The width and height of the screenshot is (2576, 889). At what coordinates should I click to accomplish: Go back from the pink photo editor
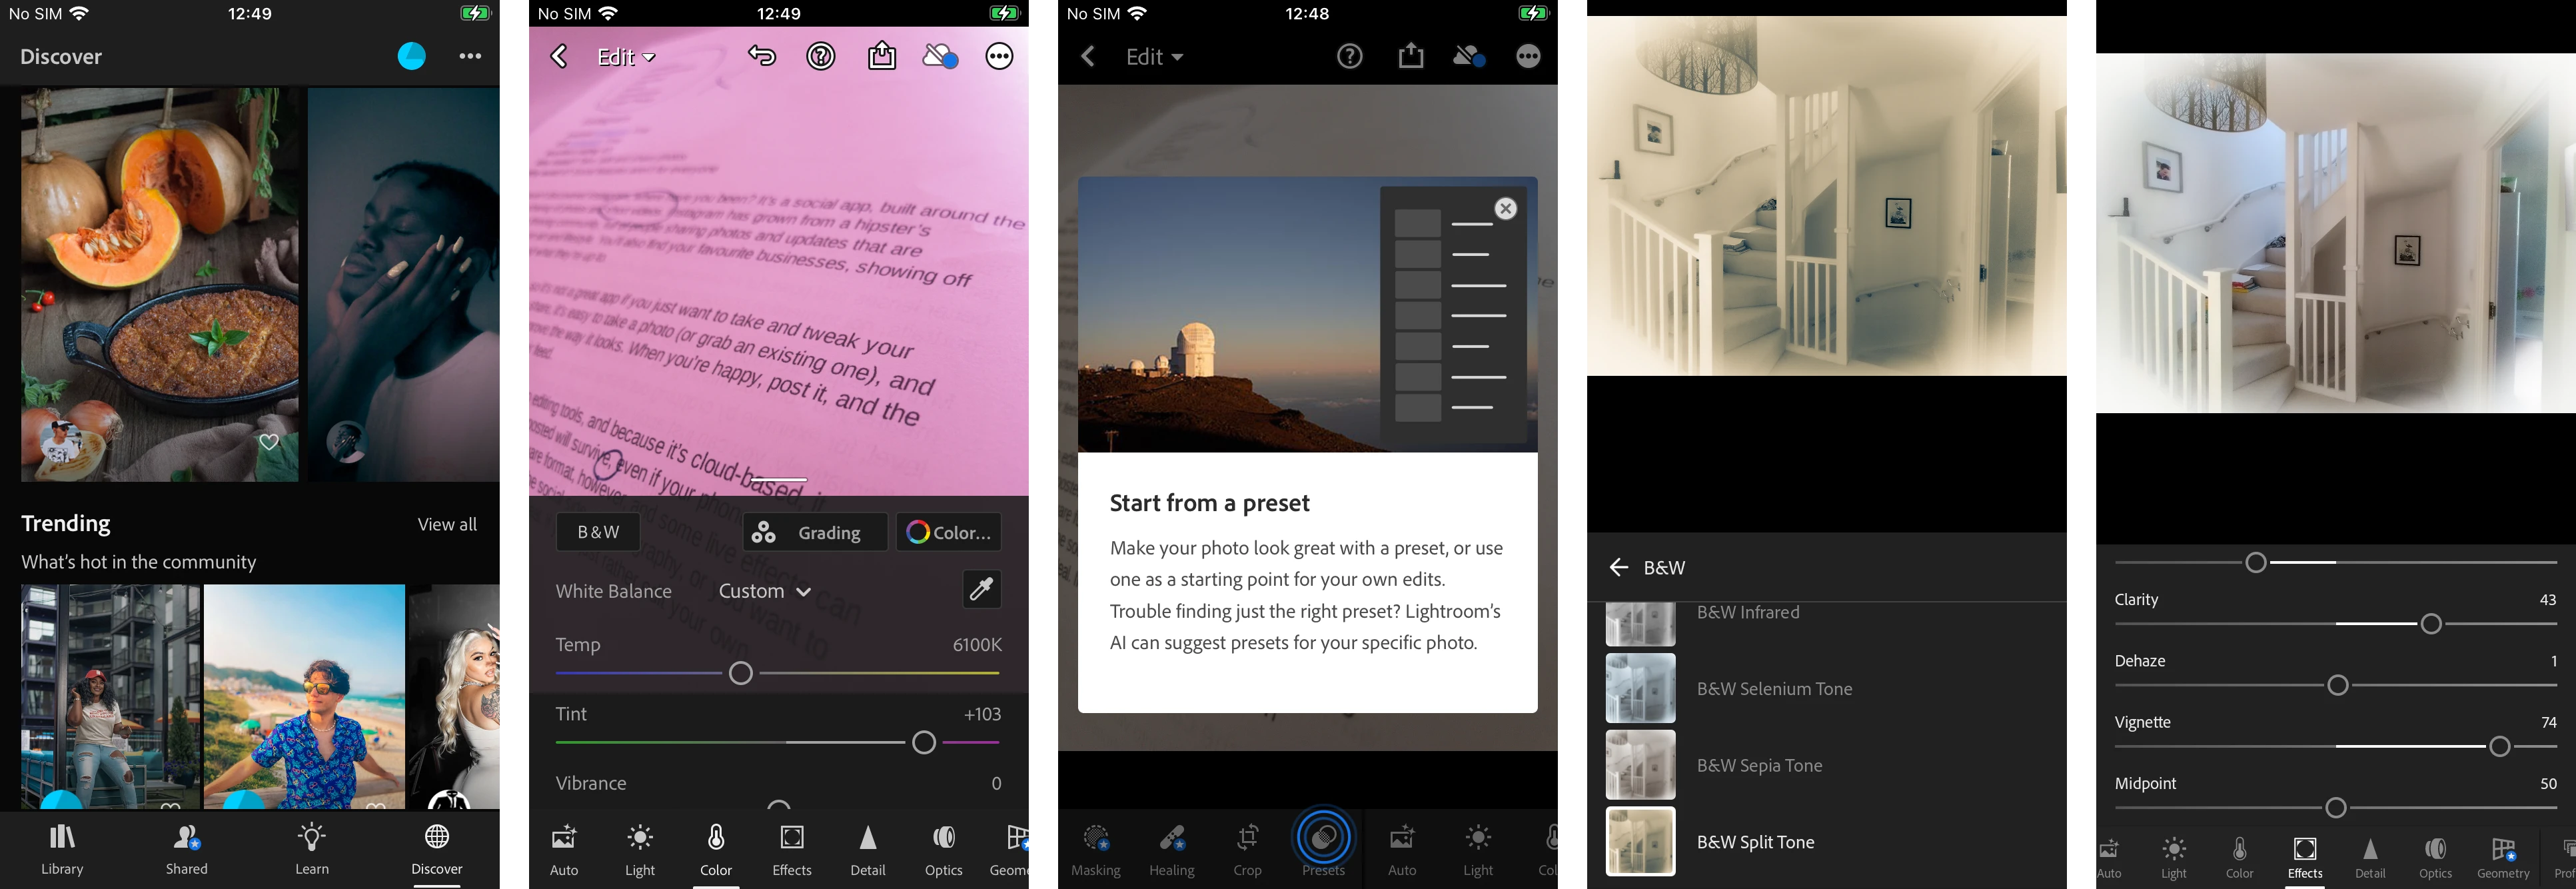559,56
